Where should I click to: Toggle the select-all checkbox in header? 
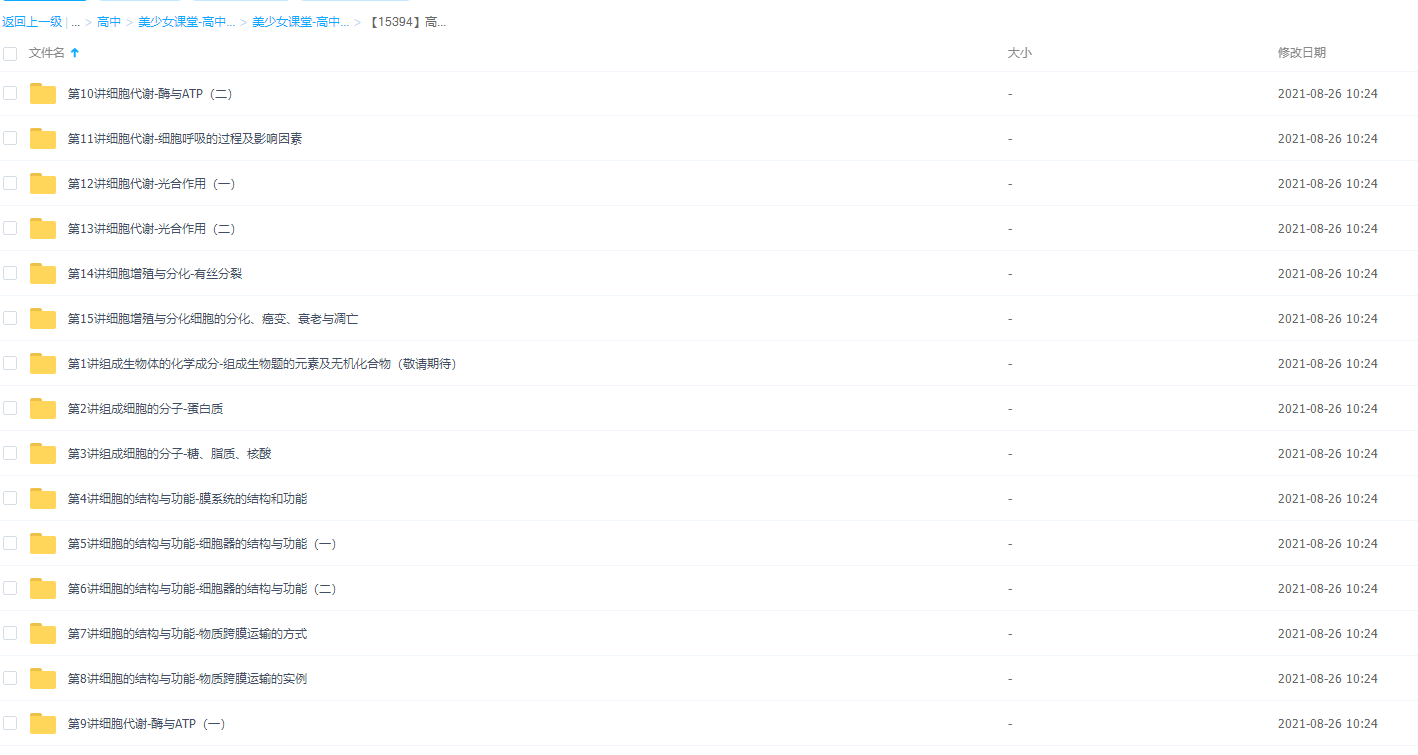[x=10, y=53]
